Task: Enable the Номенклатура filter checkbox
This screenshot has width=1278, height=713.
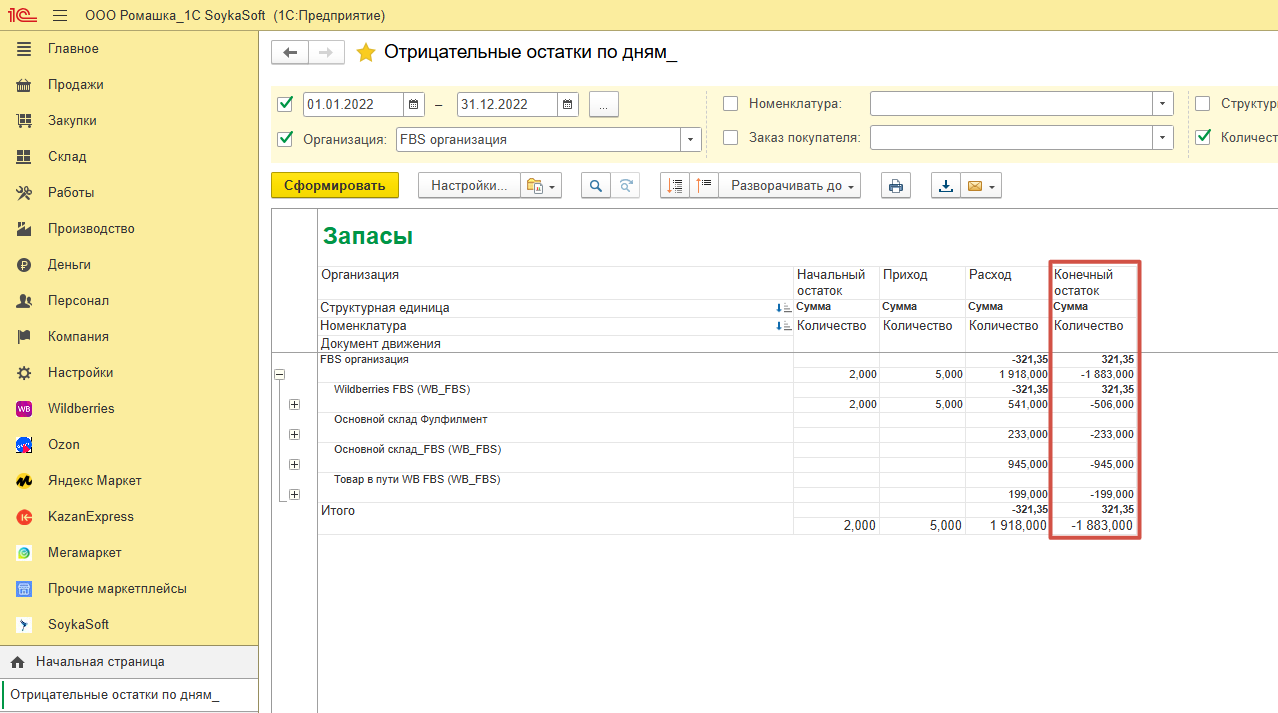Action: point(730,104)
